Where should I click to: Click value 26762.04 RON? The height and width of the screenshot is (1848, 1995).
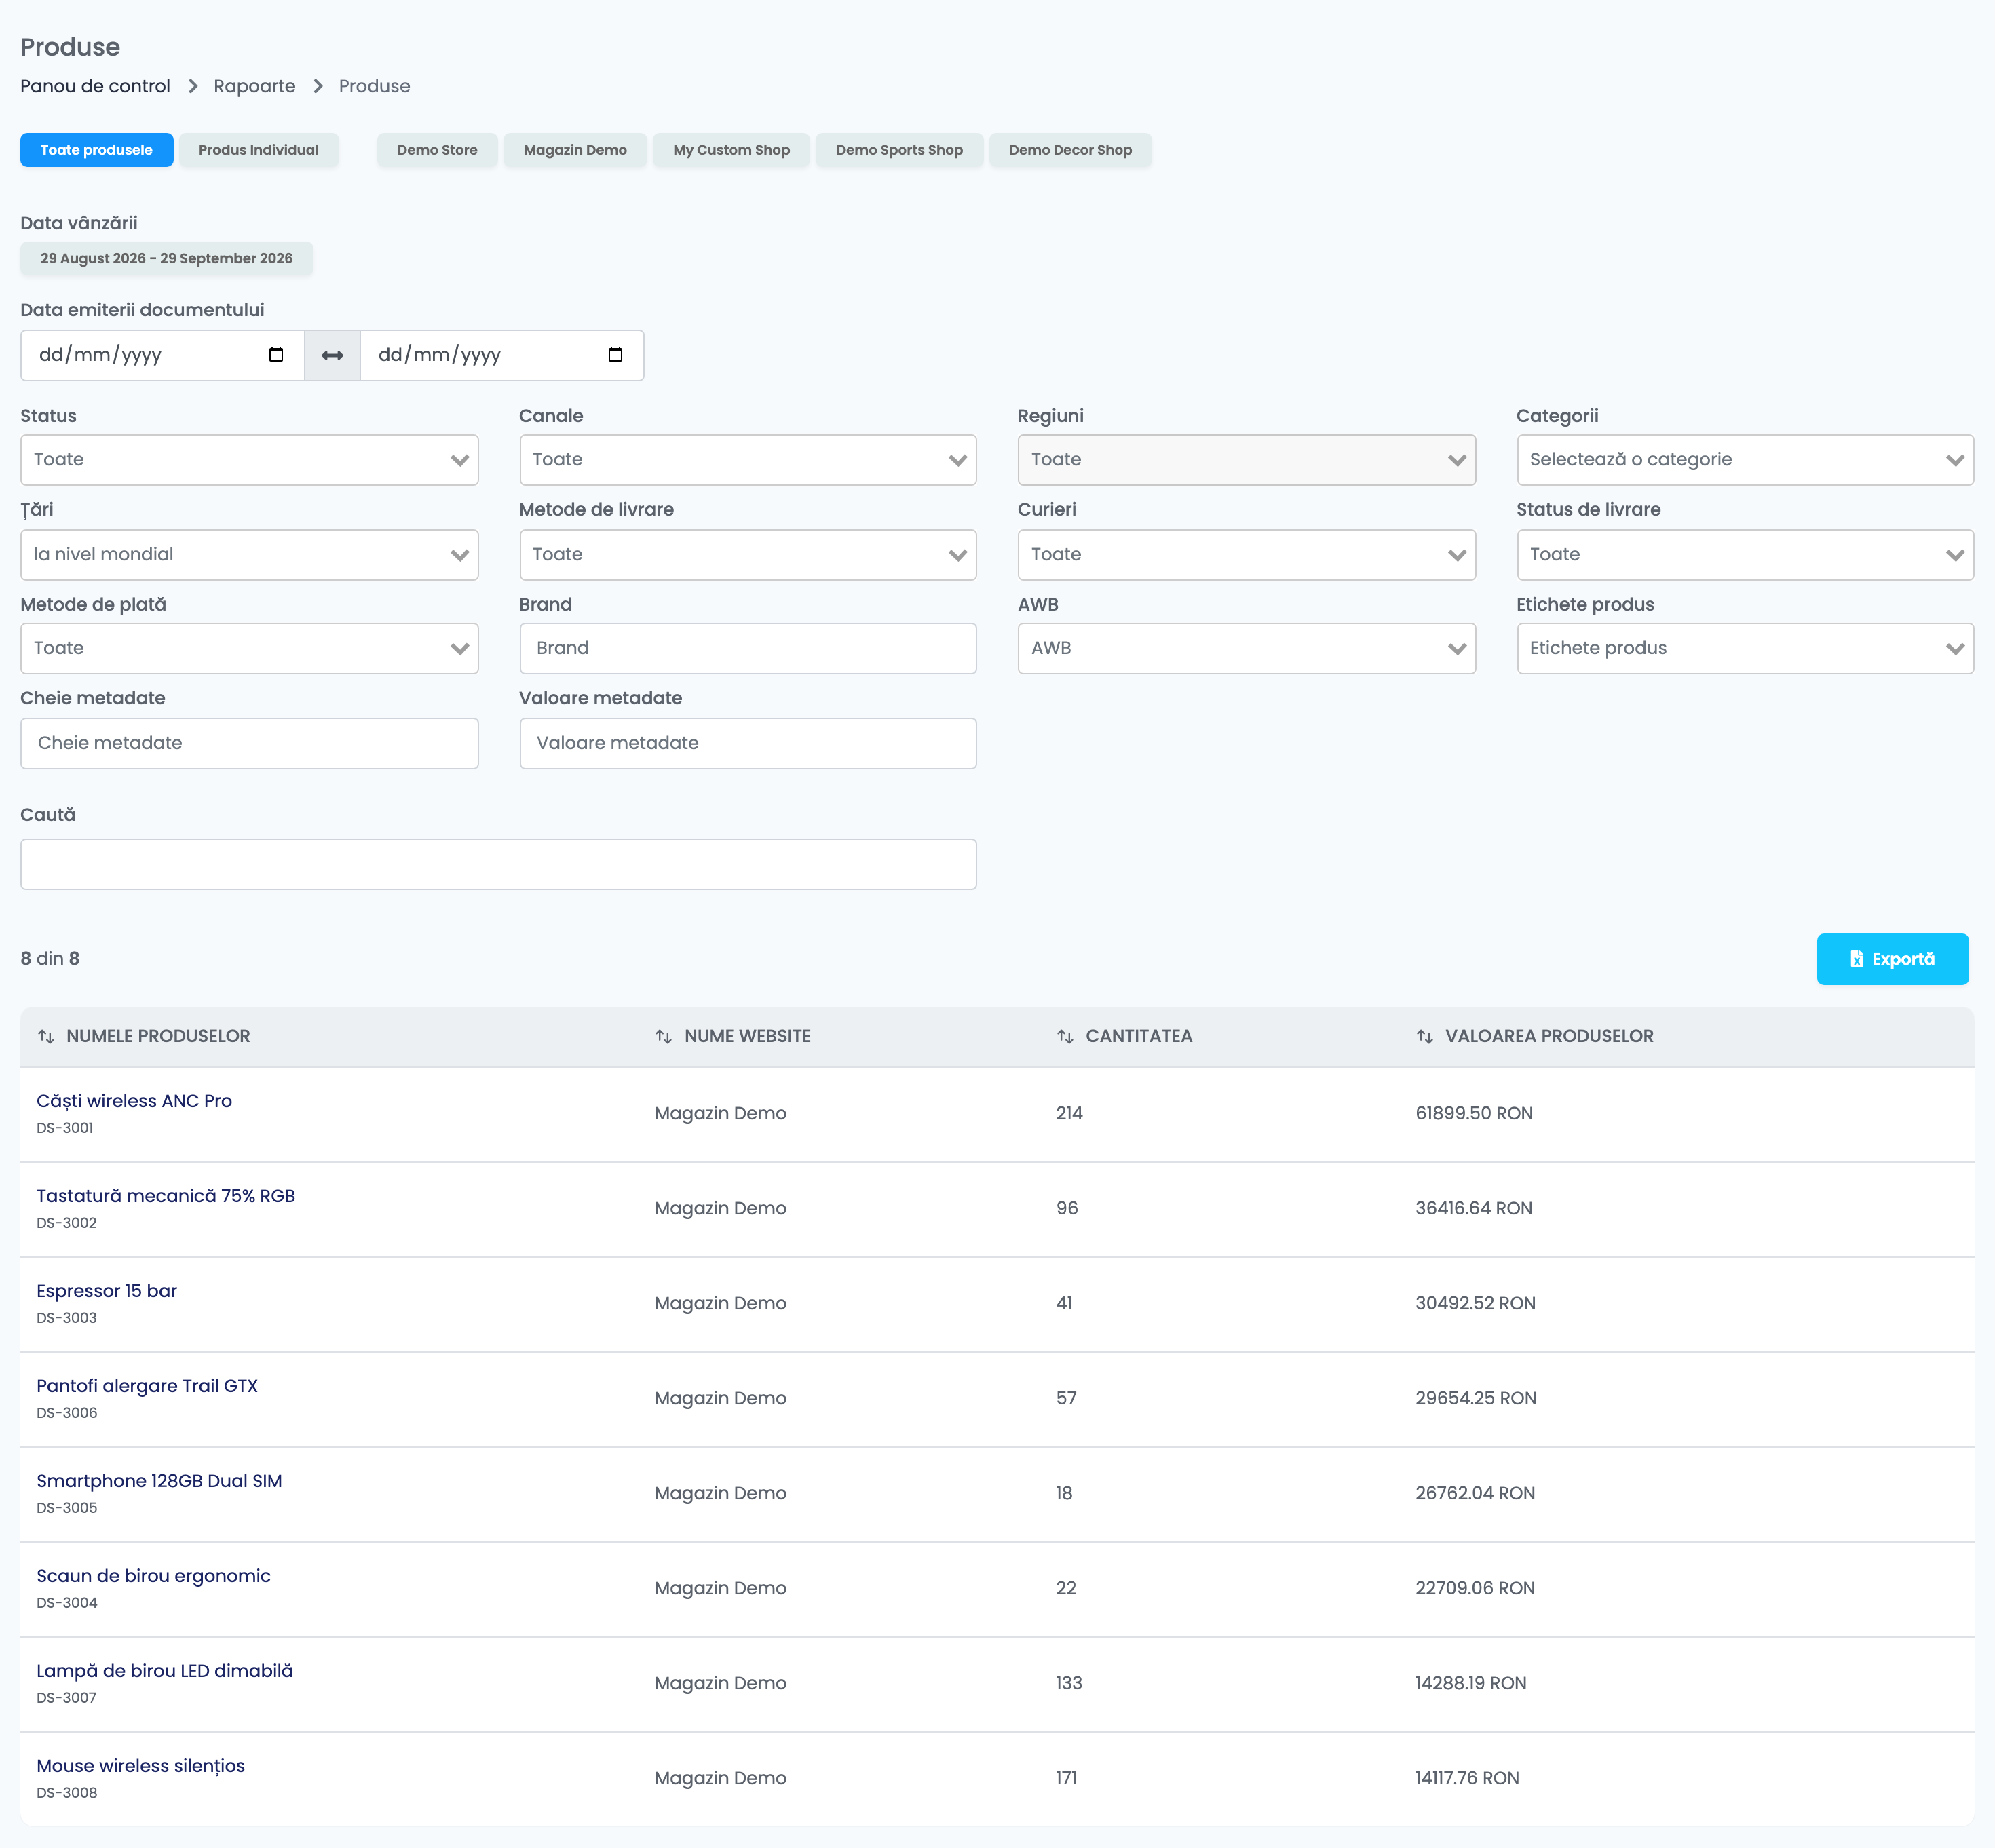click(x=1475, y=1493)
